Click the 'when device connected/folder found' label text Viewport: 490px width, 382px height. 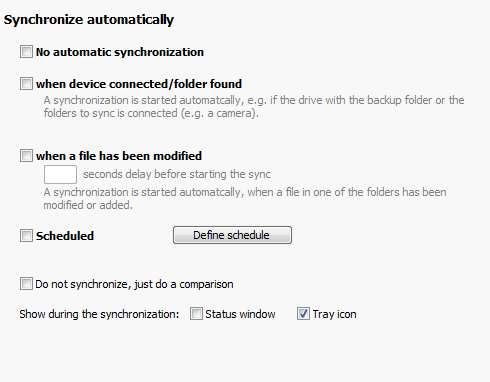click(139, 84)
